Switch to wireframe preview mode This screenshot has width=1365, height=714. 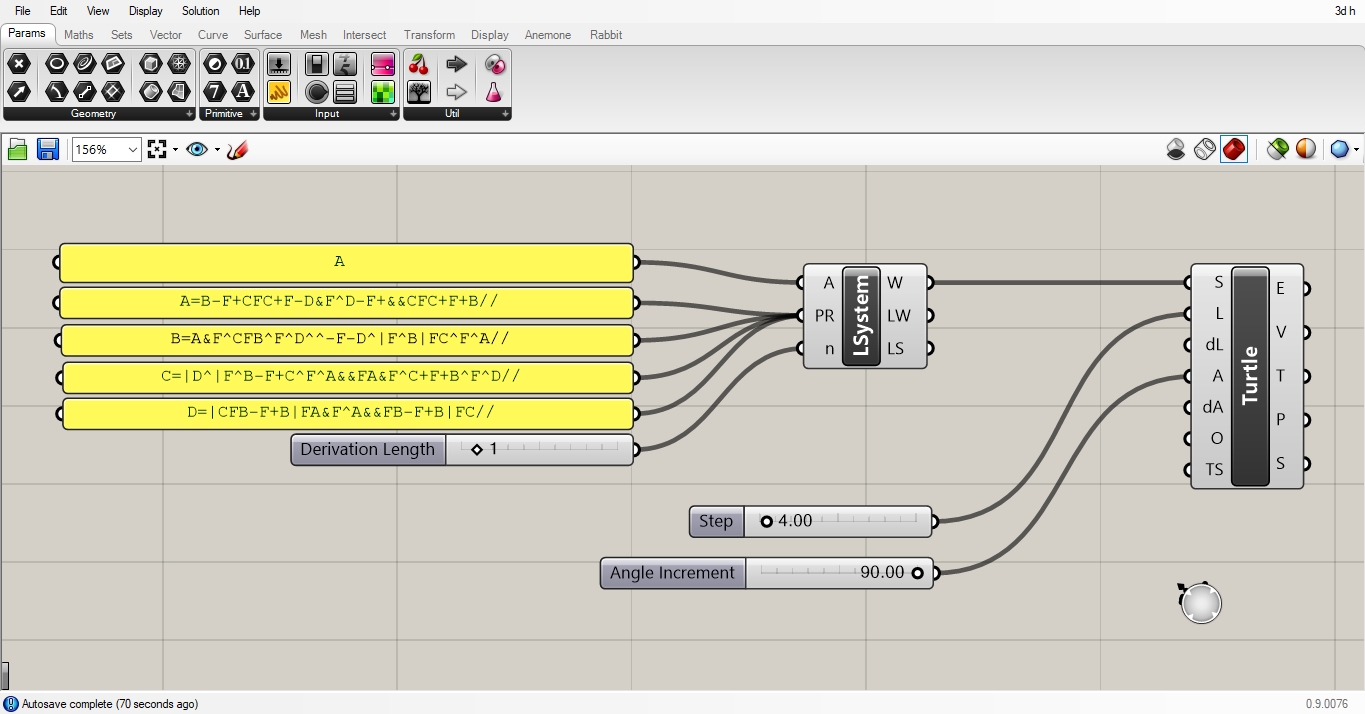(1205, 150)
